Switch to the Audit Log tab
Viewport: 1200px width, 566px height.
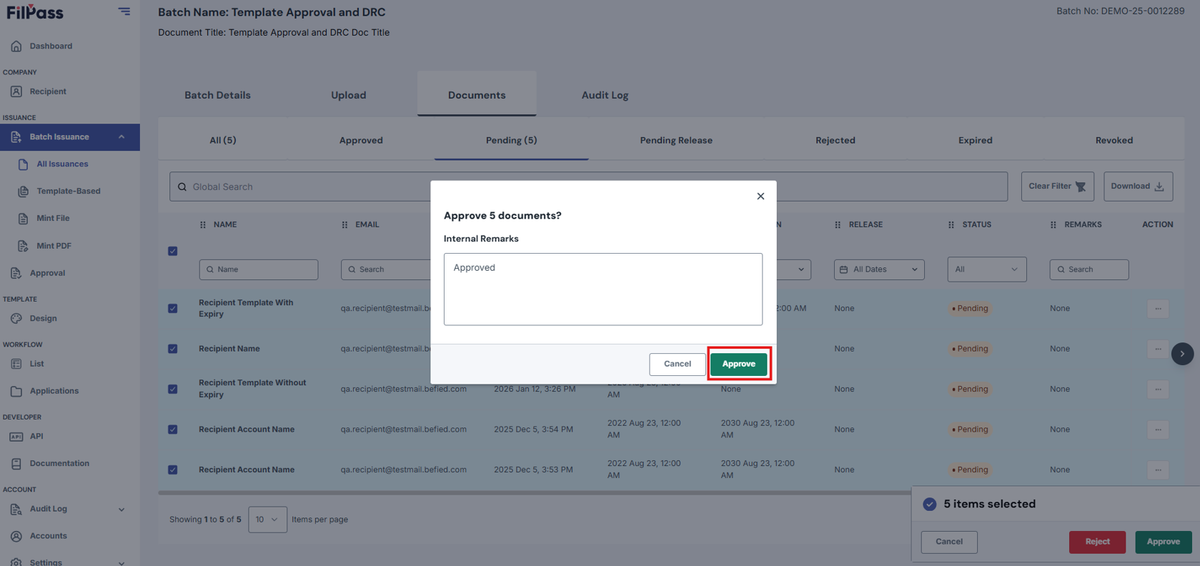pyautogui.click(x=605, y=95)
